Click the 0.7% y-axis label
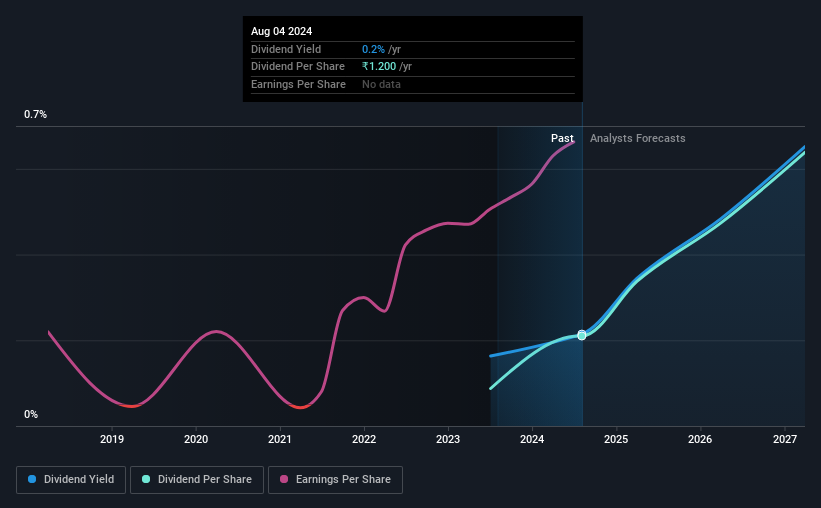821x508 pixels. point(36,114)
